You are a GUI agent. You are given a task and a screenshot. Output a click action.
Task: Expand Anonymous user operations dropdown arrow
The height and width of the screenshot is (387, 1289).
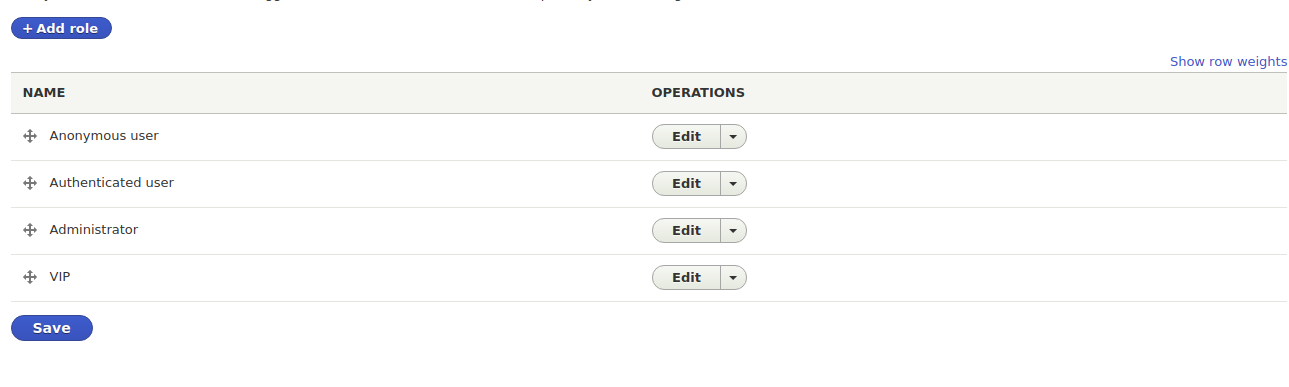[x=733, y=137]
